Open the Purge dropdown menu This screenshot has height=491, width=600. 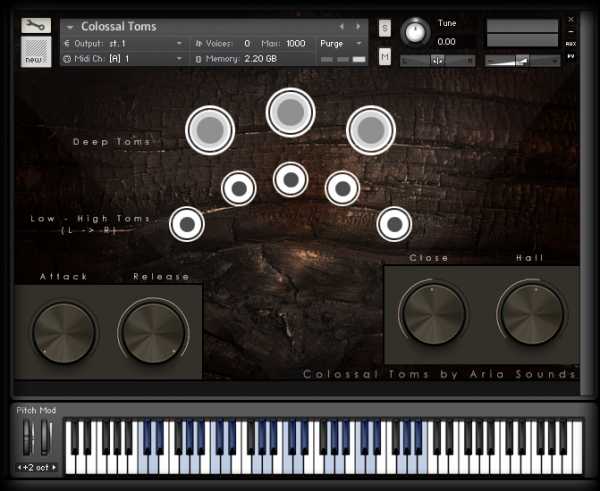341,44
